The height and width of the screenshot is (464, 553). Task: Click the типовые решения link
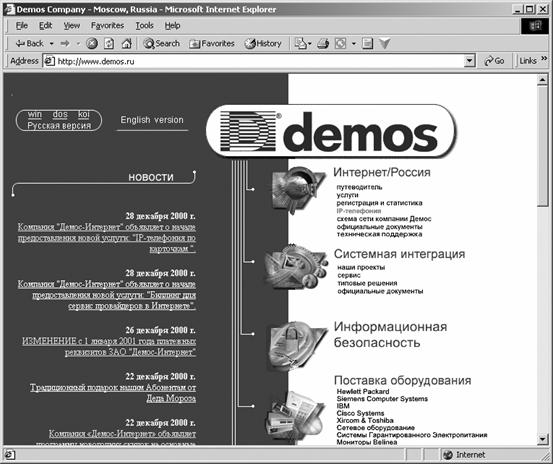367,283
